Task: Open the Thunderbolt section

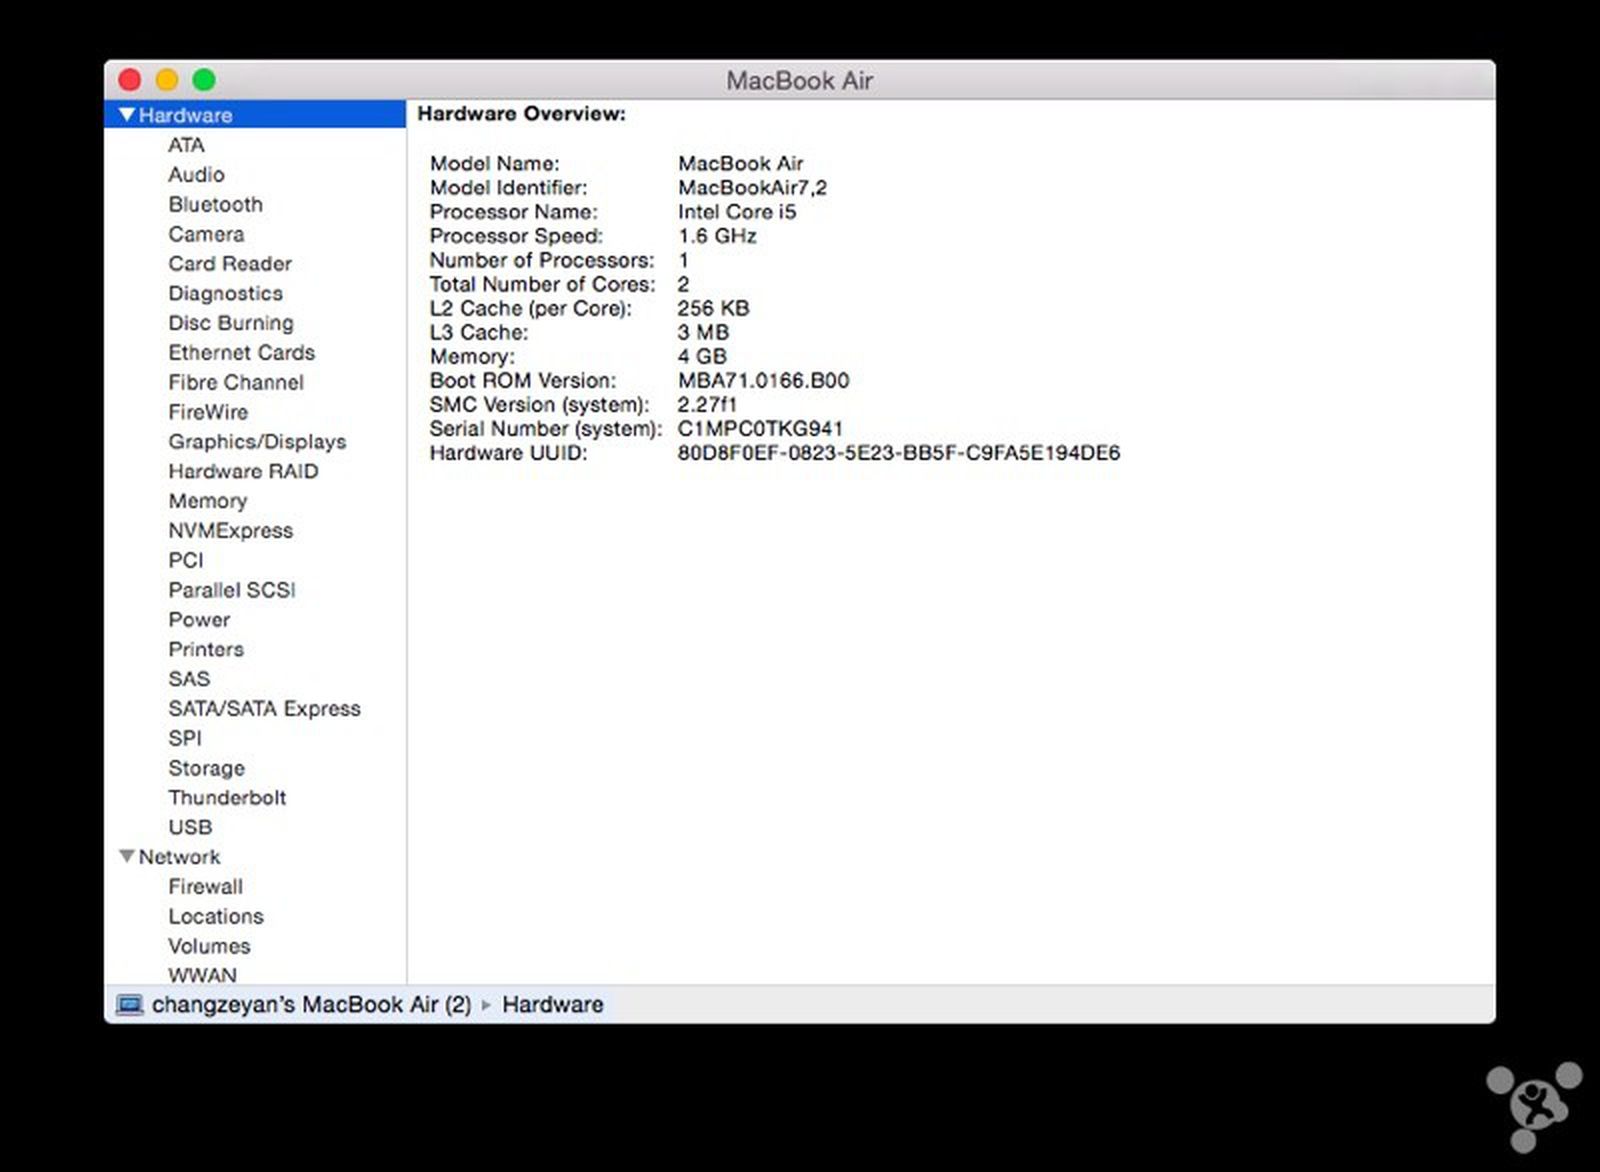Action: pyautogui.click(x=227, y=797)
